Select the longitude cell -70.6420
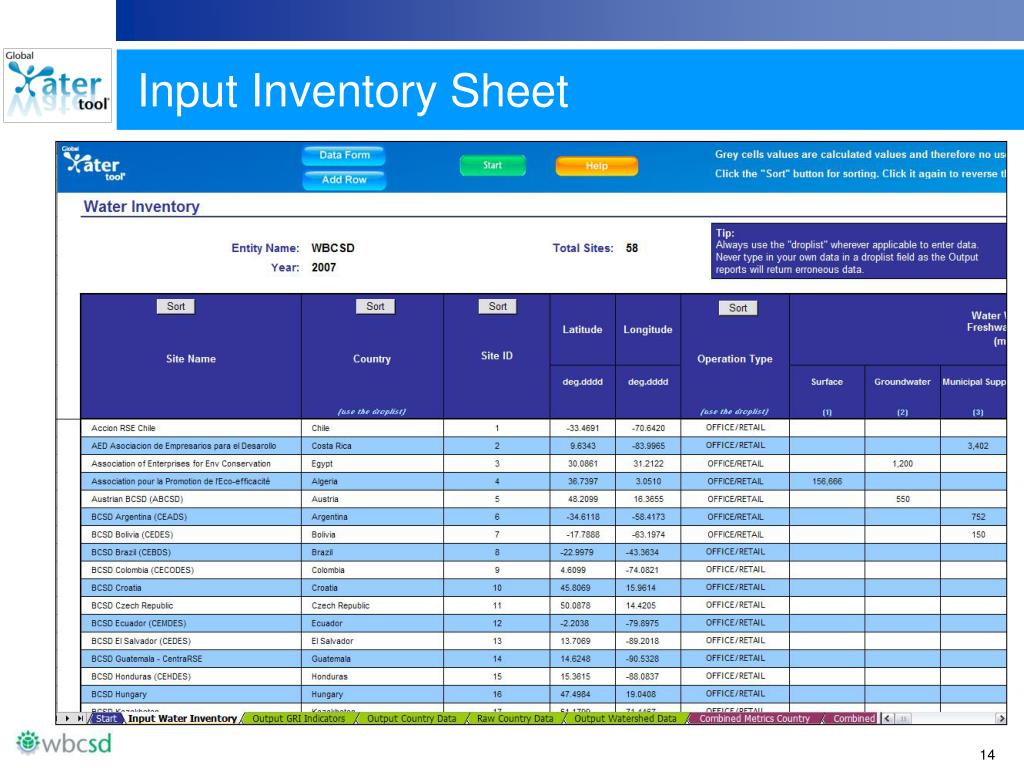The height and width of the screenshot is (768, 1024). 648,428
